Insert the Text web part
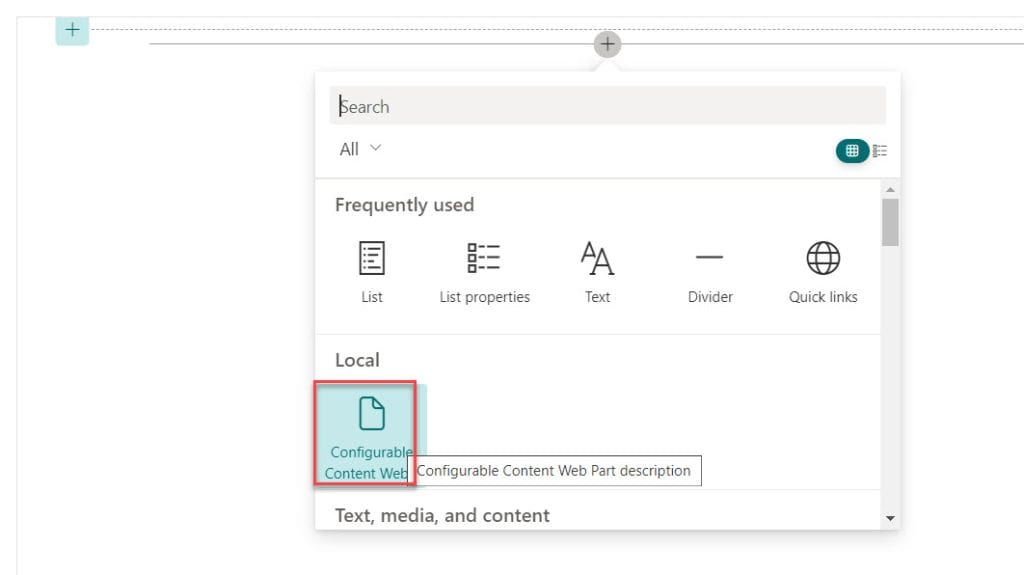 tap(597, 272)
